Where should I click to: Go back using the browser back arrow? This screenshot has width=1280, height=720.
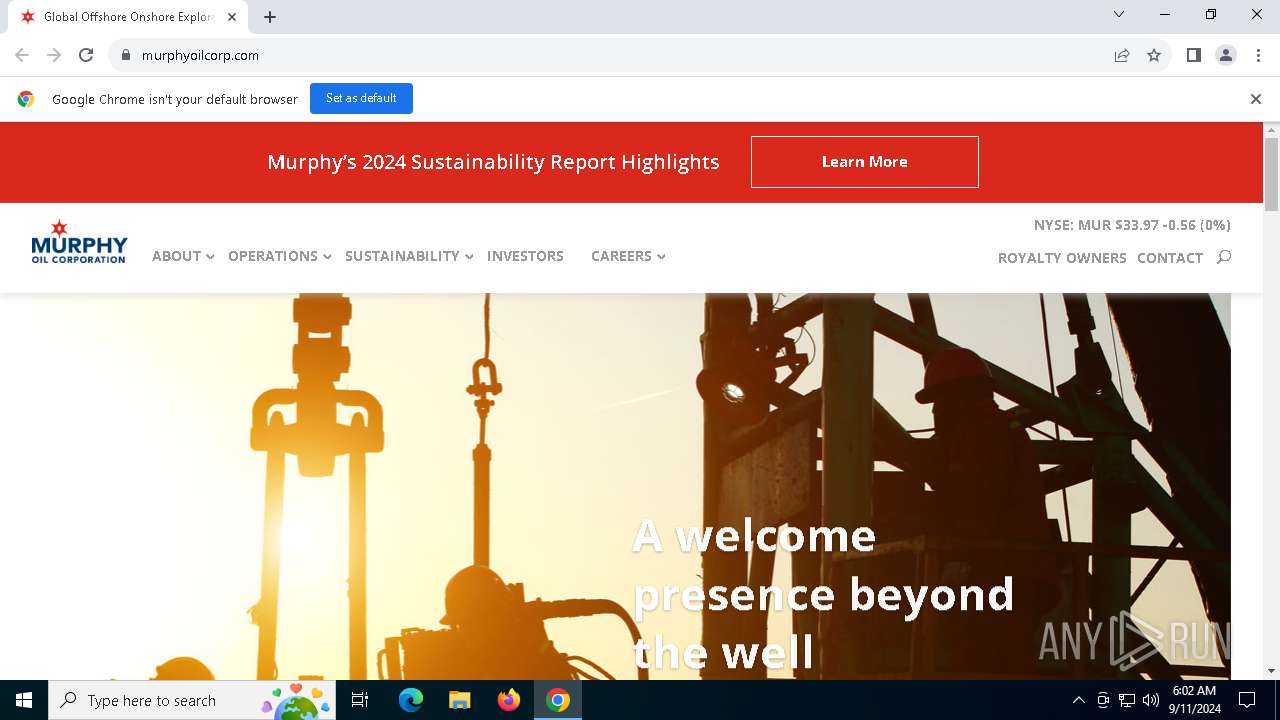coord(22,55)
